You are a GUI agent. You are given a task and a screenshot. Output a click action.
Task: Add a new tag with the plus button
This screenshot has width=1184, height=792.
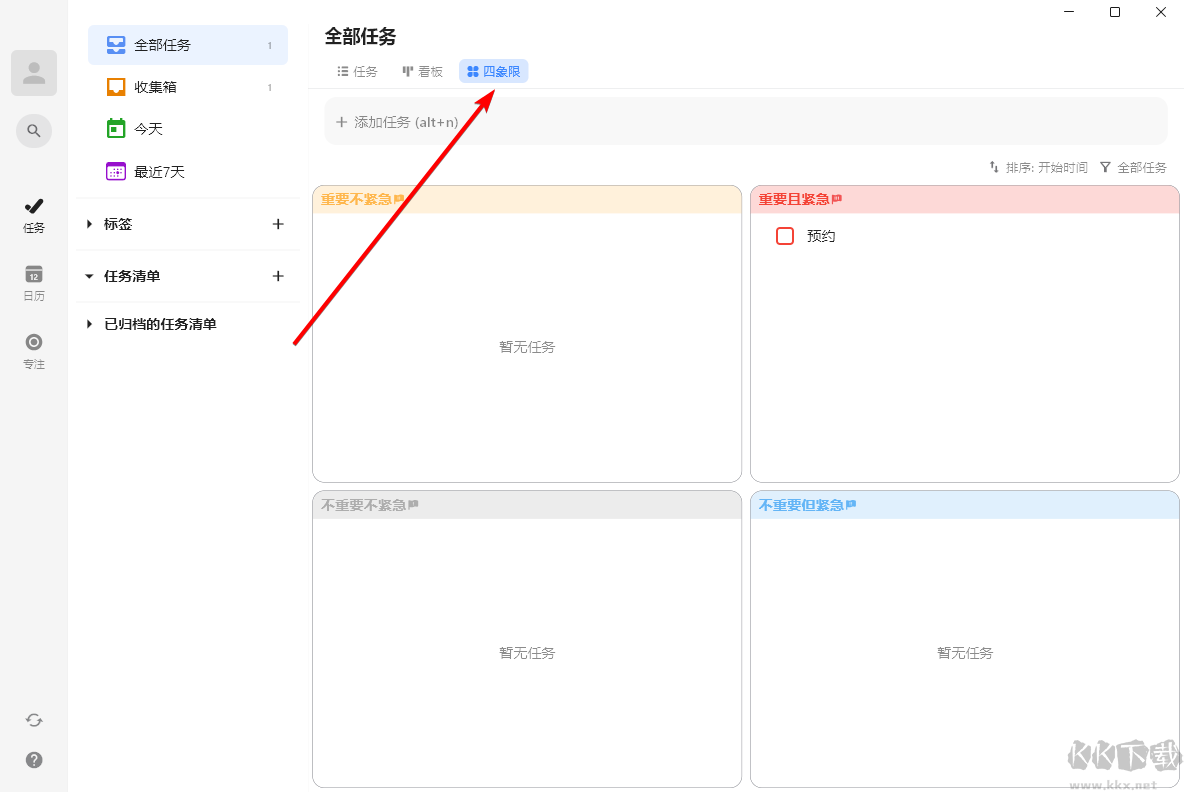[x=278, y=224]
